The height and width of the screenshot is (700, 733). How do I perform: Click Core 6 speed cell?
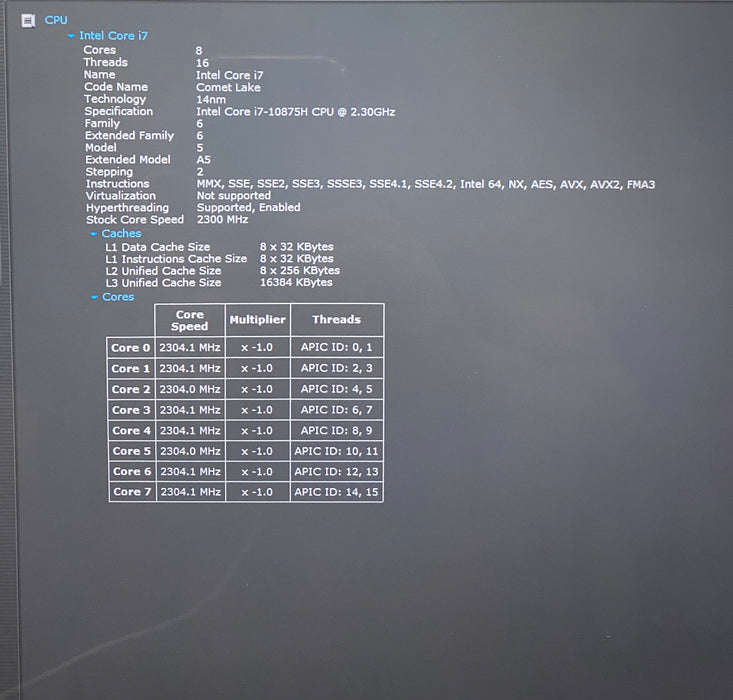point(190,472)
